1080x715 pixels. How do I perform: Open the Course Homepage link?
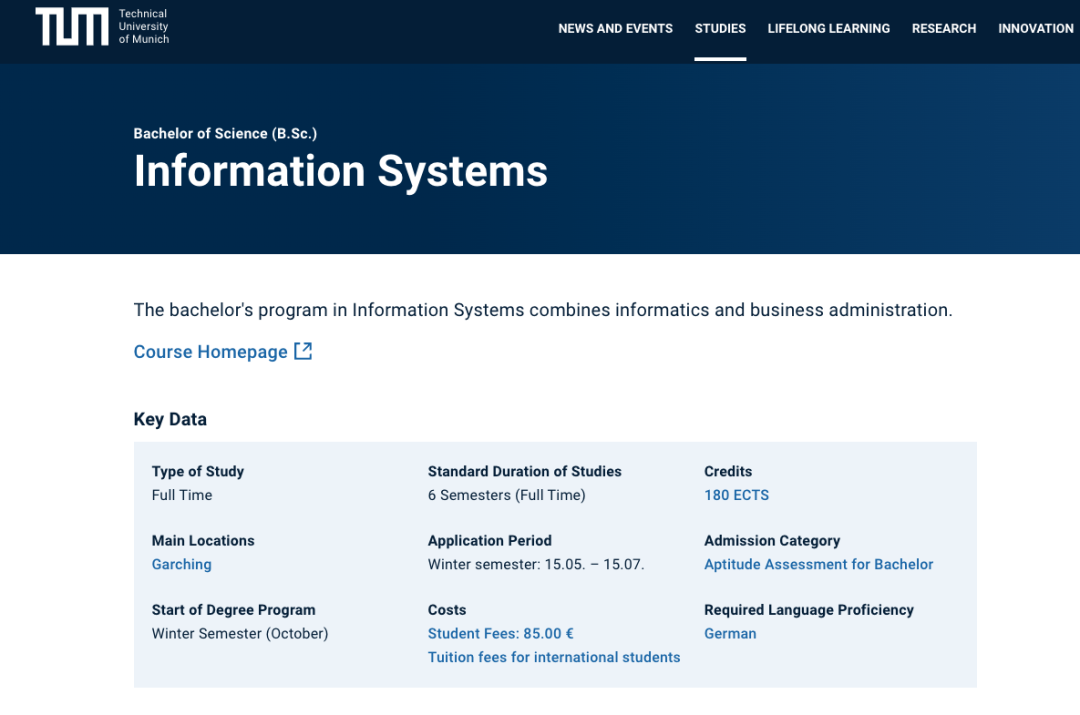(211, 352)
